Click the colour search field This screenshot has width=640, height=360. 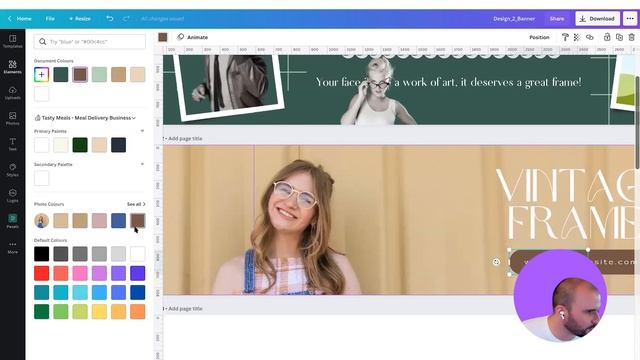[x=90, y=42]
